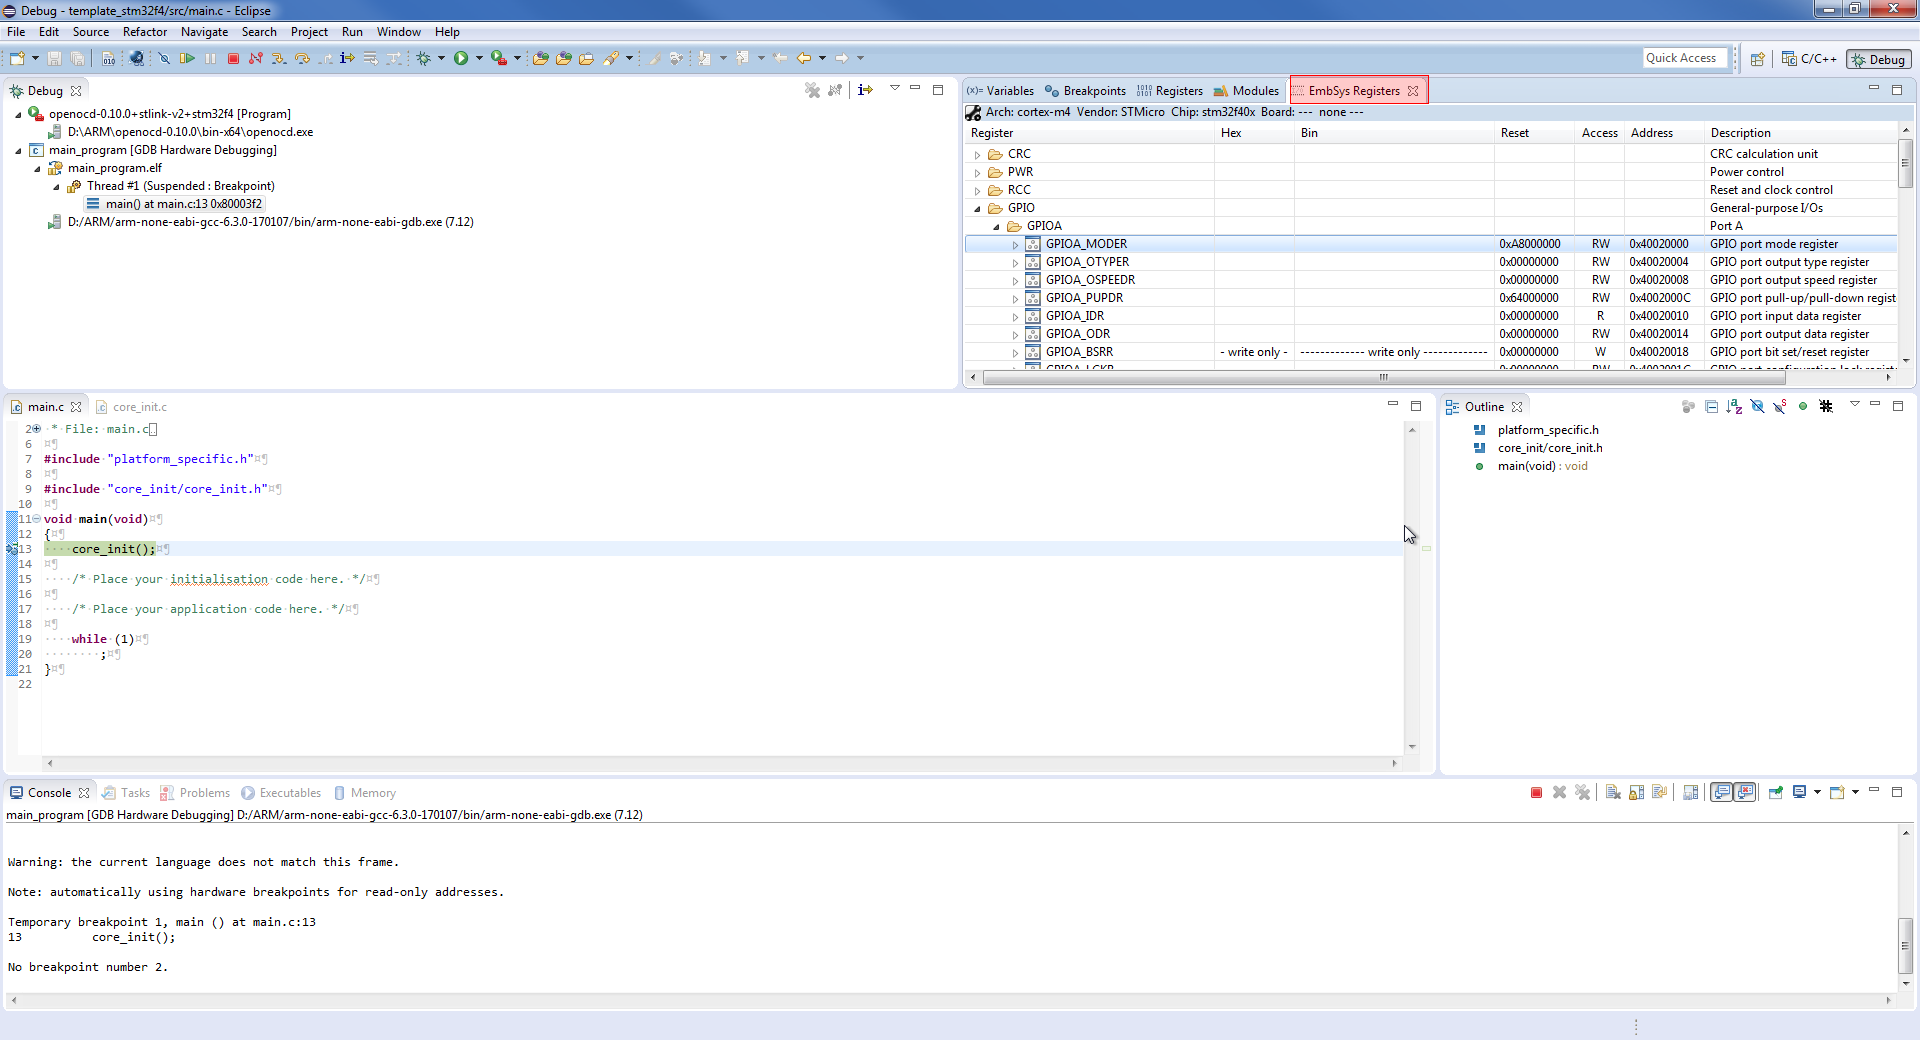1920x1040 pixels.
Task: Sort the Outline alphabetically
Action: pos(1734,407)
